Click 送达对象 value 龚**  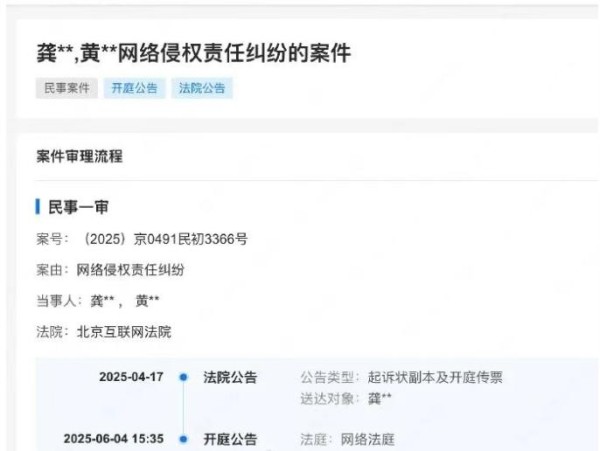(x=380, y=399)
